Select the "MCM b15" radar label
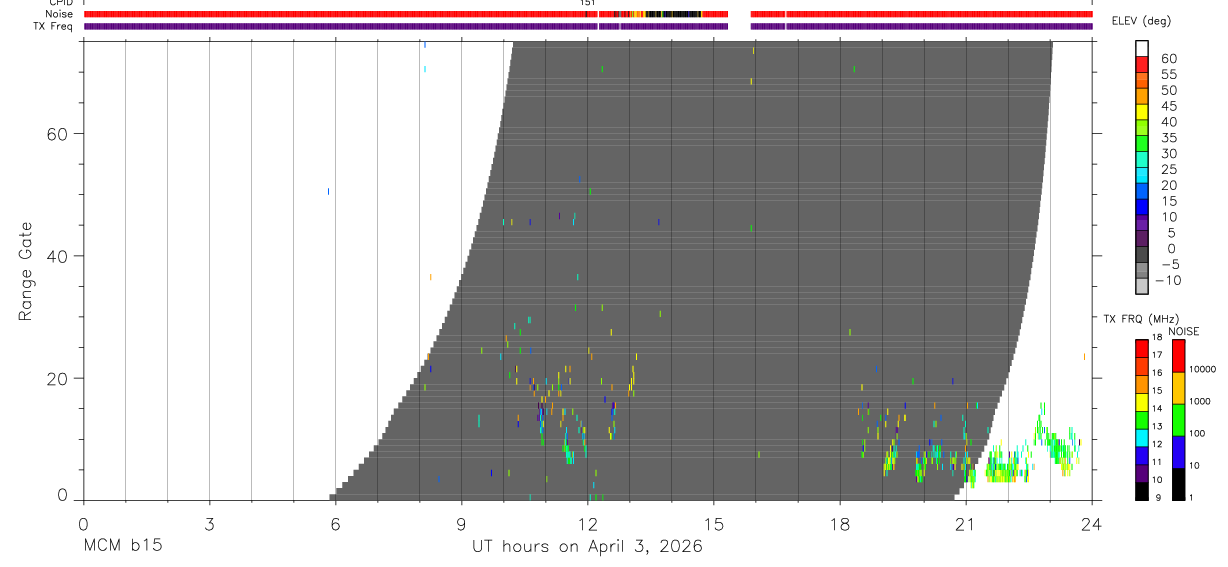This screenshot has height=567, width=1228. click(122, 547)
